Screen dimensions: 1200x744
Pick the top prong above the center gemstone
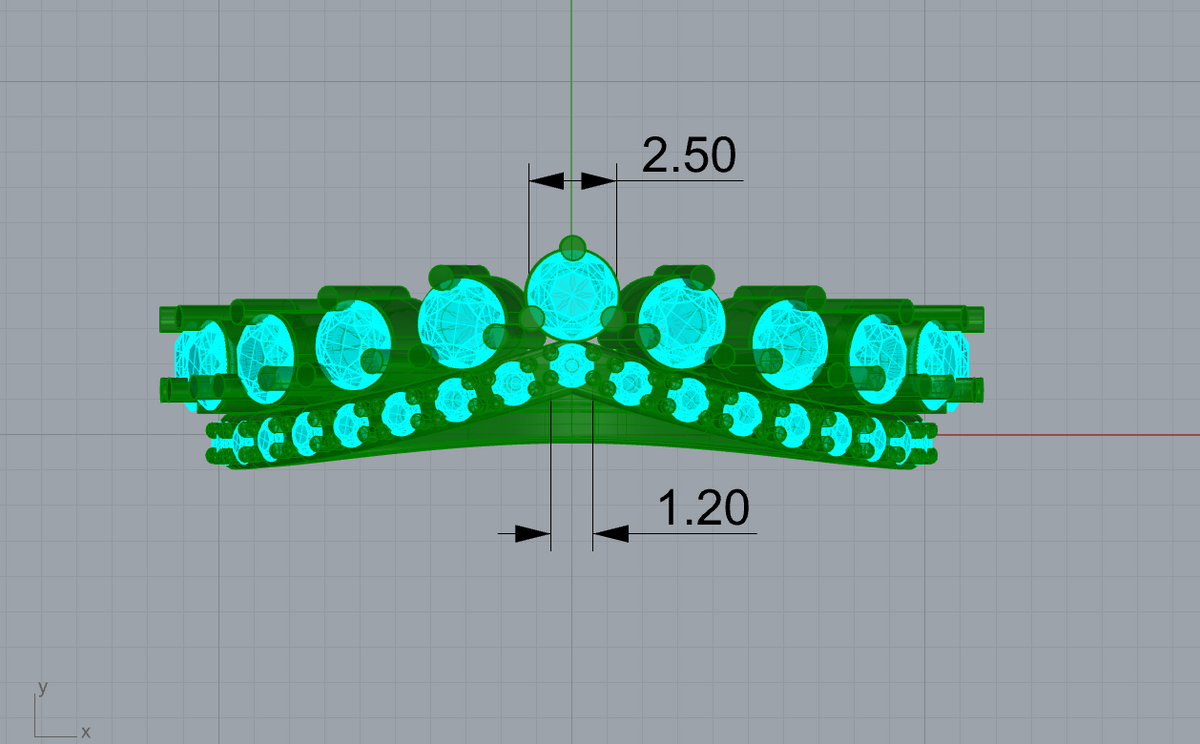pos(572,246)
